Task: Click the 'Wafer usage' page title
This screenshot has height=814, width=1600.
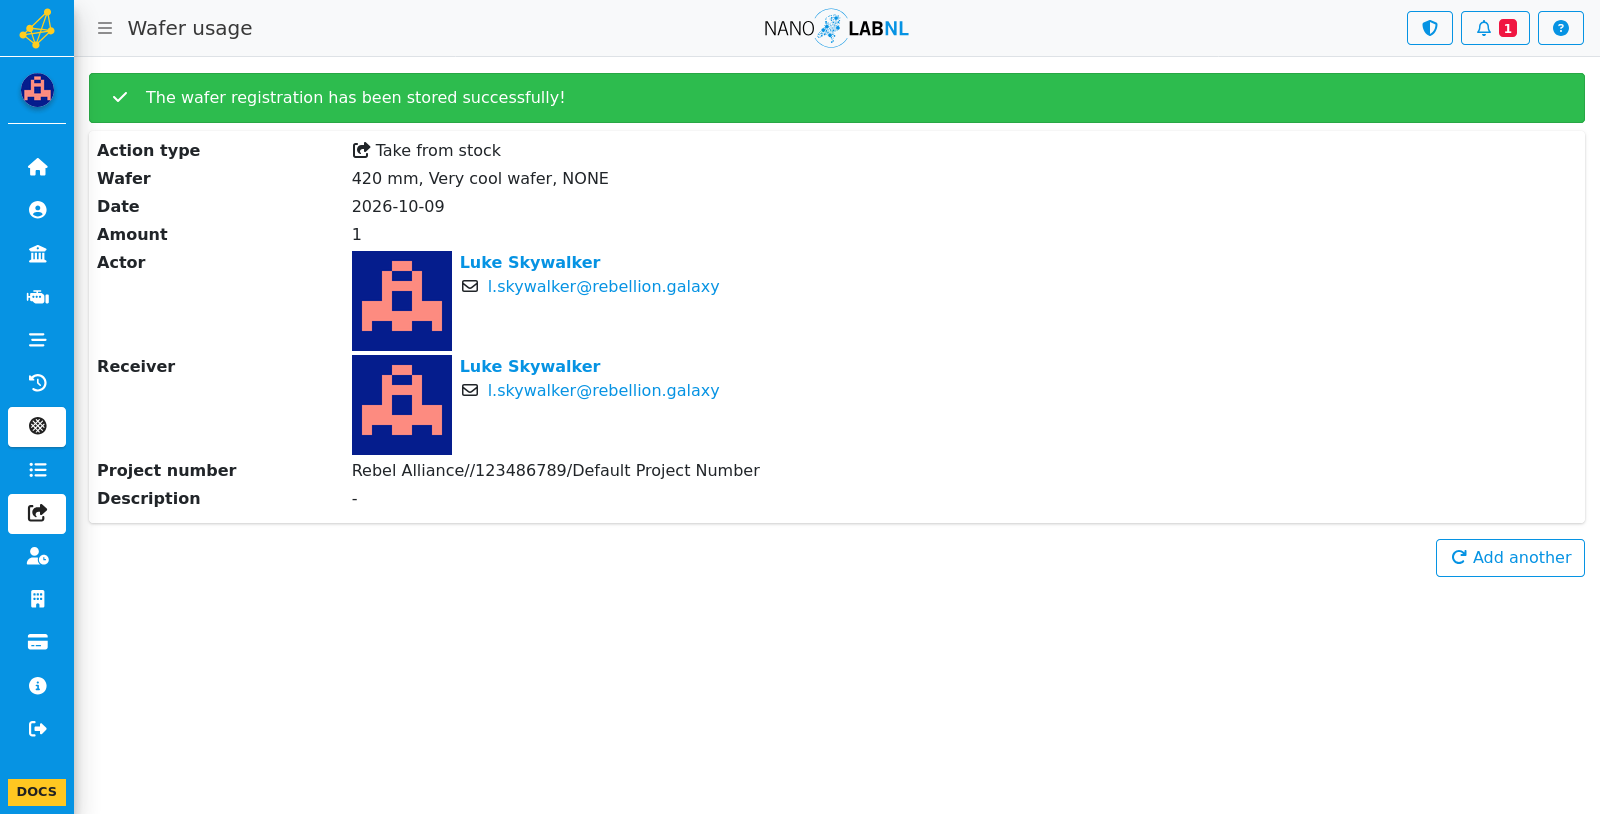Action: tap(190, 28)
